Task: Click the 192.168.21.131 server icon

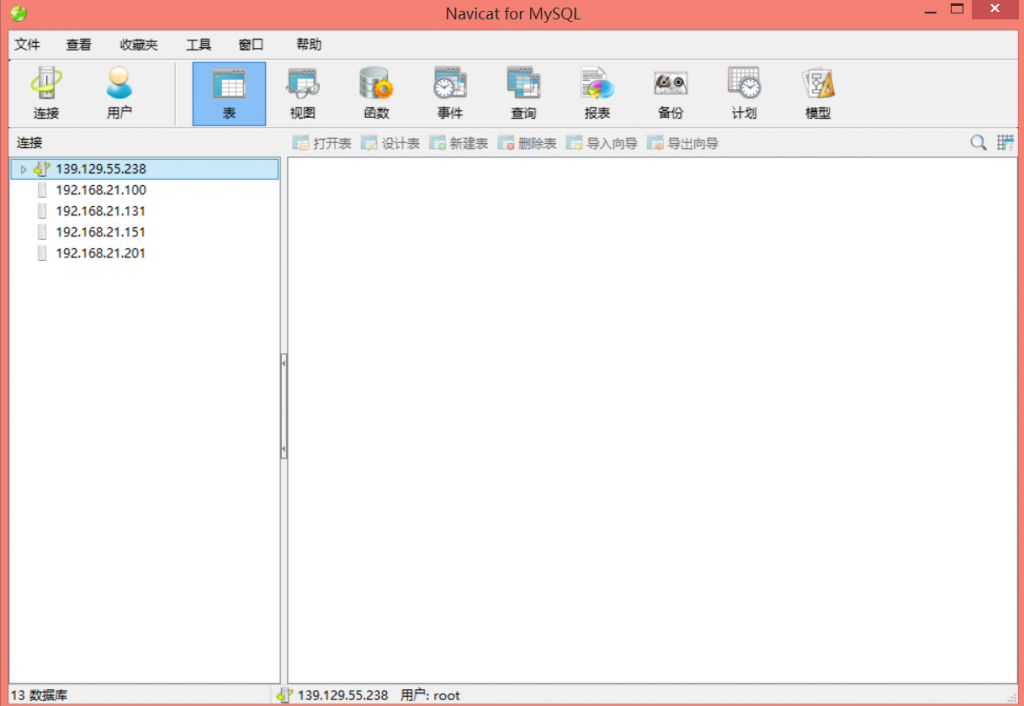Action: point(42,211)
